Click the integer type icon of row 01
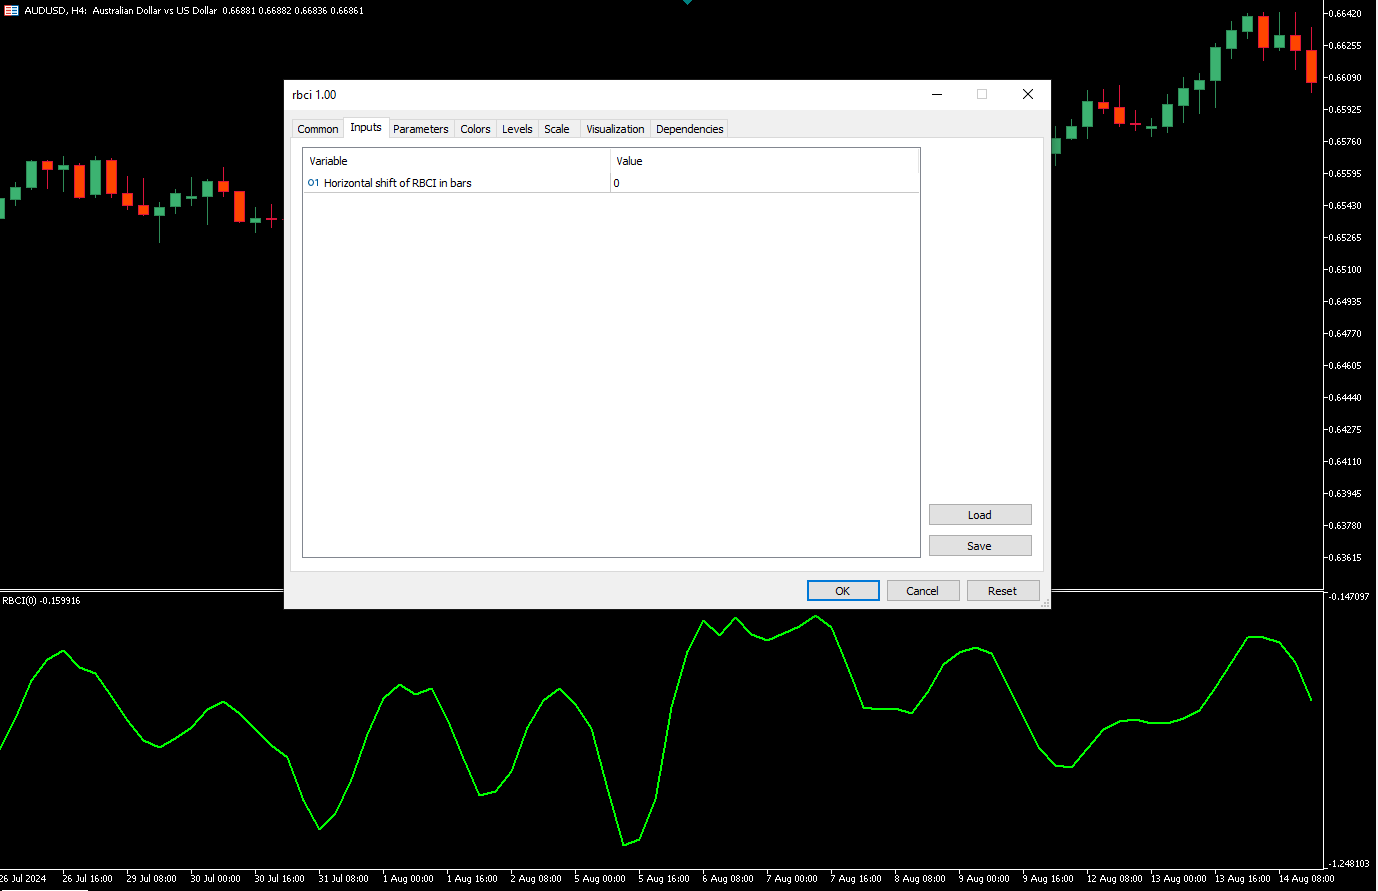Viewport: 1378px width, 891px height. click(x=313, y=183)
